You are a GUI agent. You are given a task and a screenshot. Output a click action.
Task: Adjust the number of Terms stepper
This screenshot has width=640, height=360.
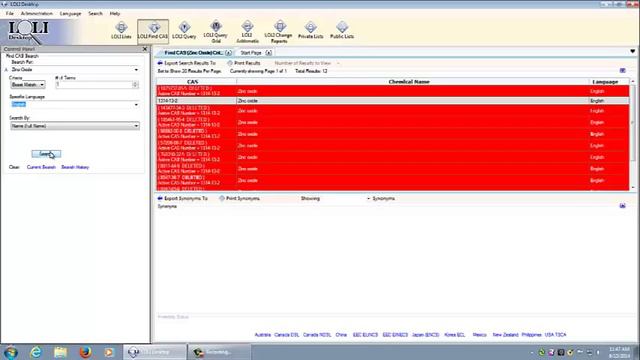[x=135, y=84]
